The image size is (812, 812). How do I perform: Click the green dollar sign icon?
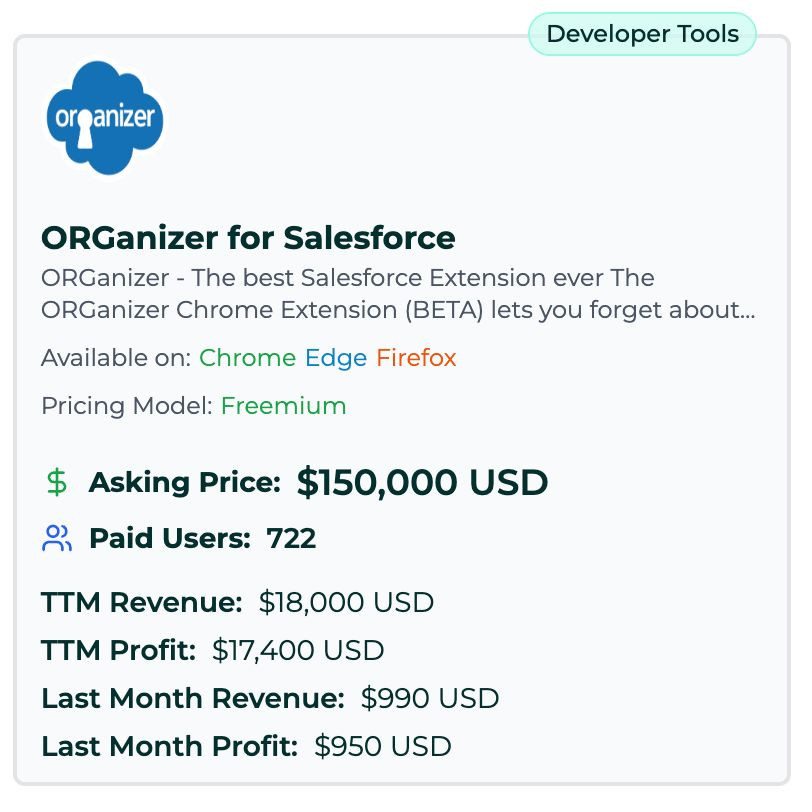click(56, 483)
